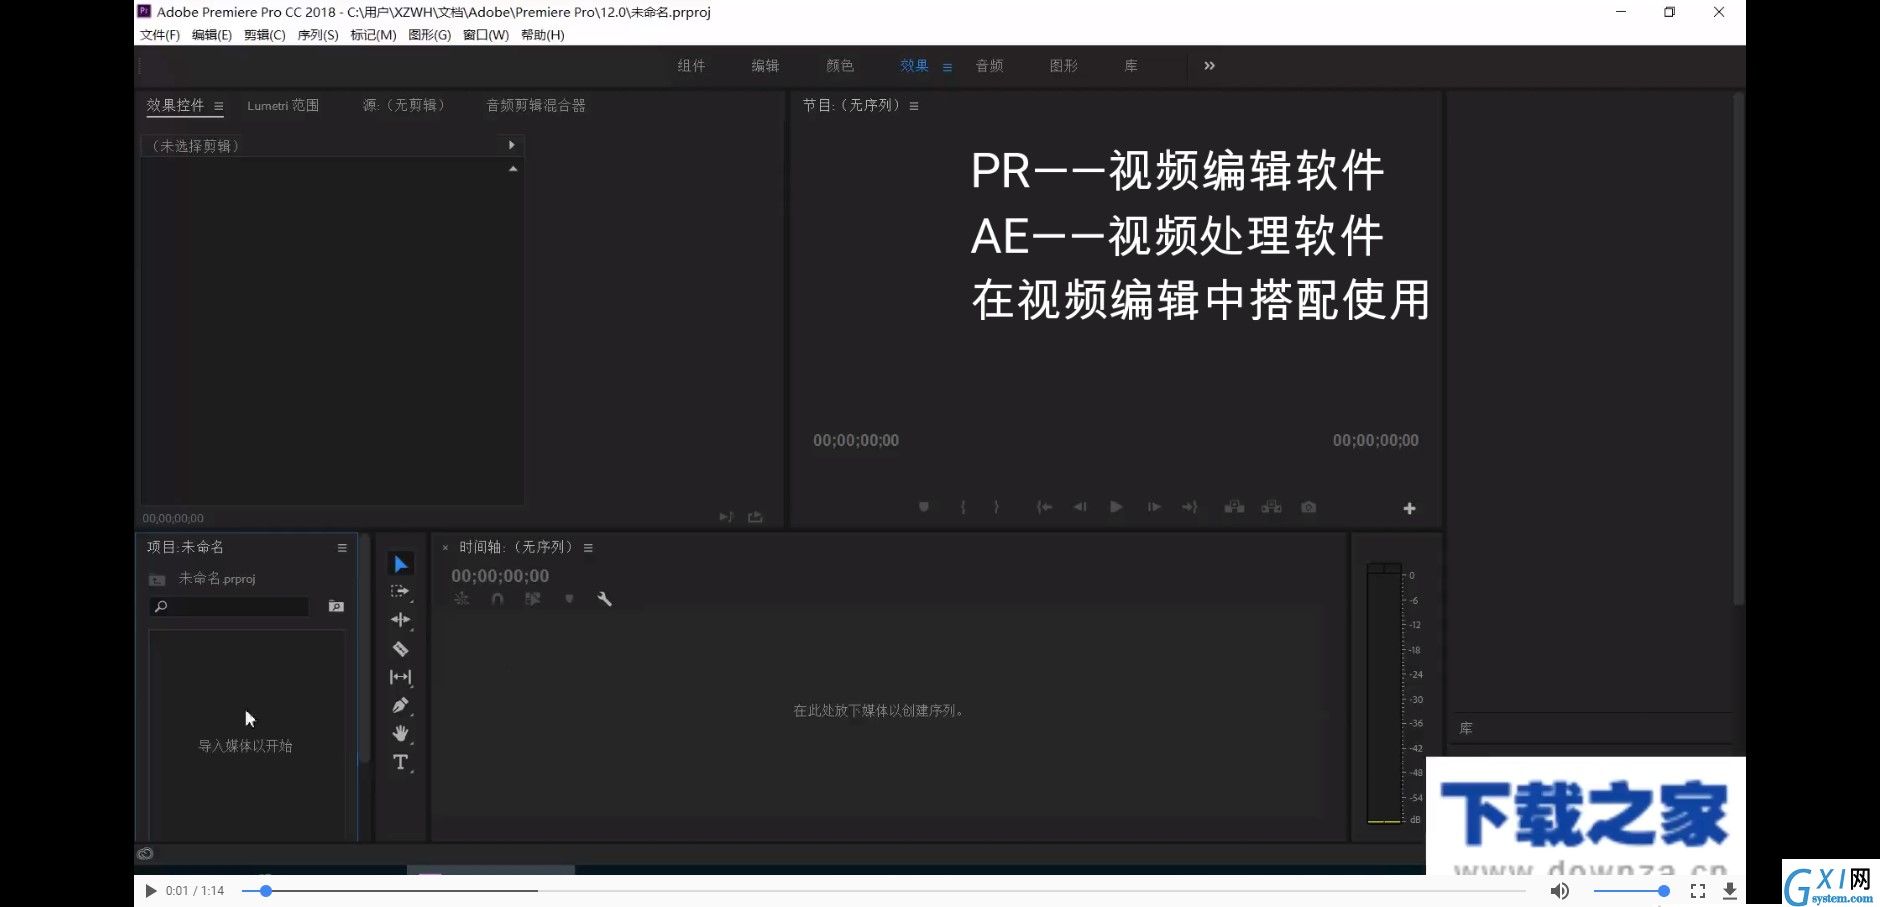Viewport: 1880px width, 907px height.
Task: Select the Ripple Edit tool
Action: [400, 620]
